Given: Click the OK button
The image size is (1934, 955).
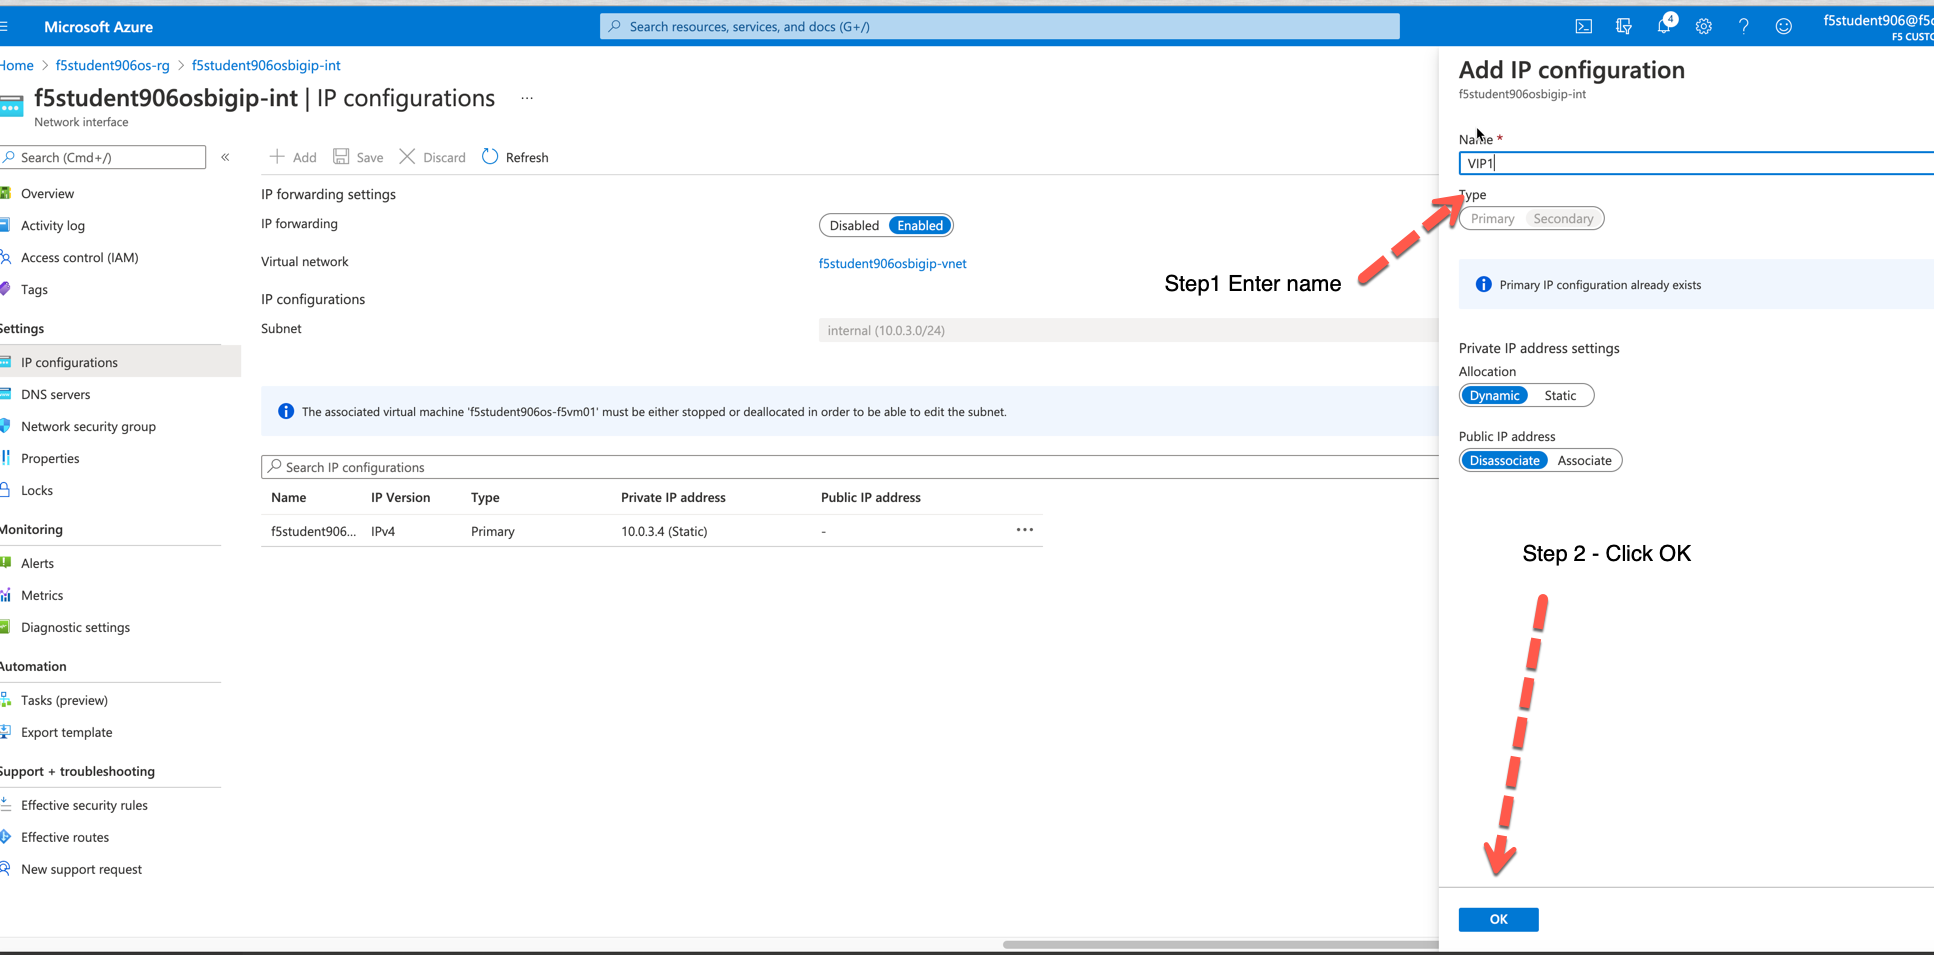Looking at the screenshot, I should (x=1498, y=919).
